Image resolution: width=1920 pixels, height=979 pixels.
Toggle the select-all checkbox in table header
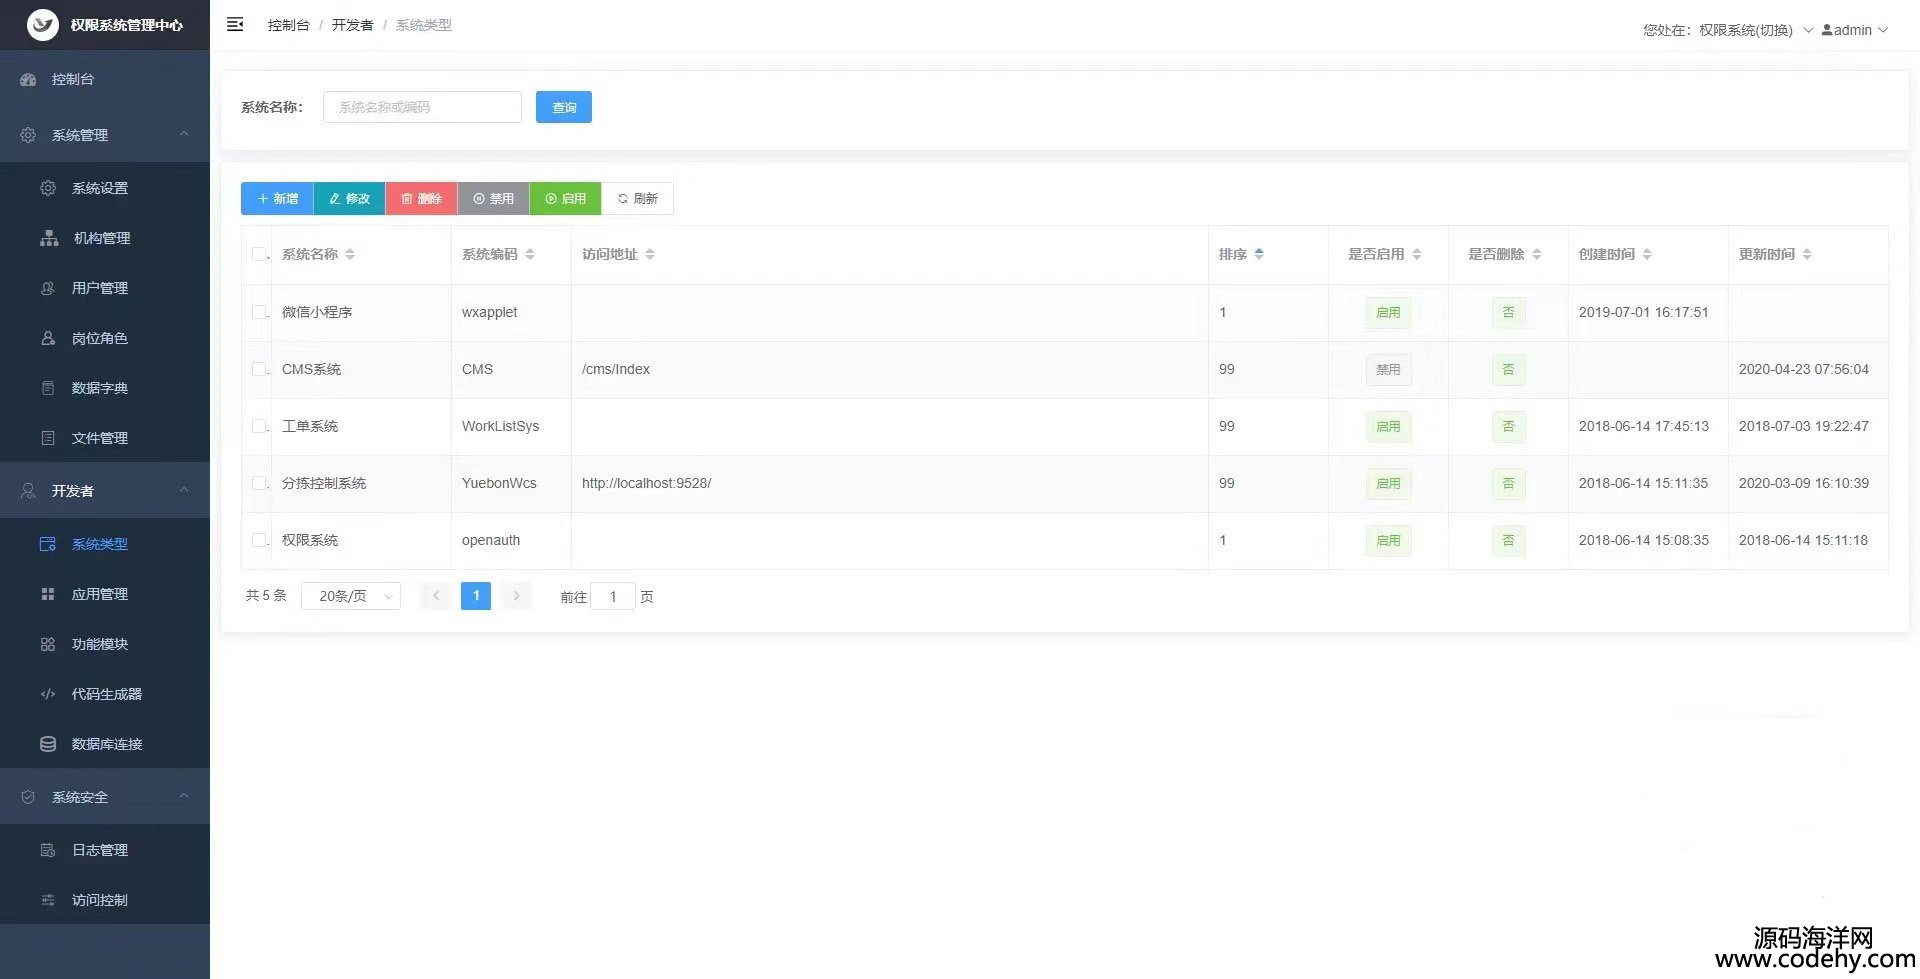[259, 254]
